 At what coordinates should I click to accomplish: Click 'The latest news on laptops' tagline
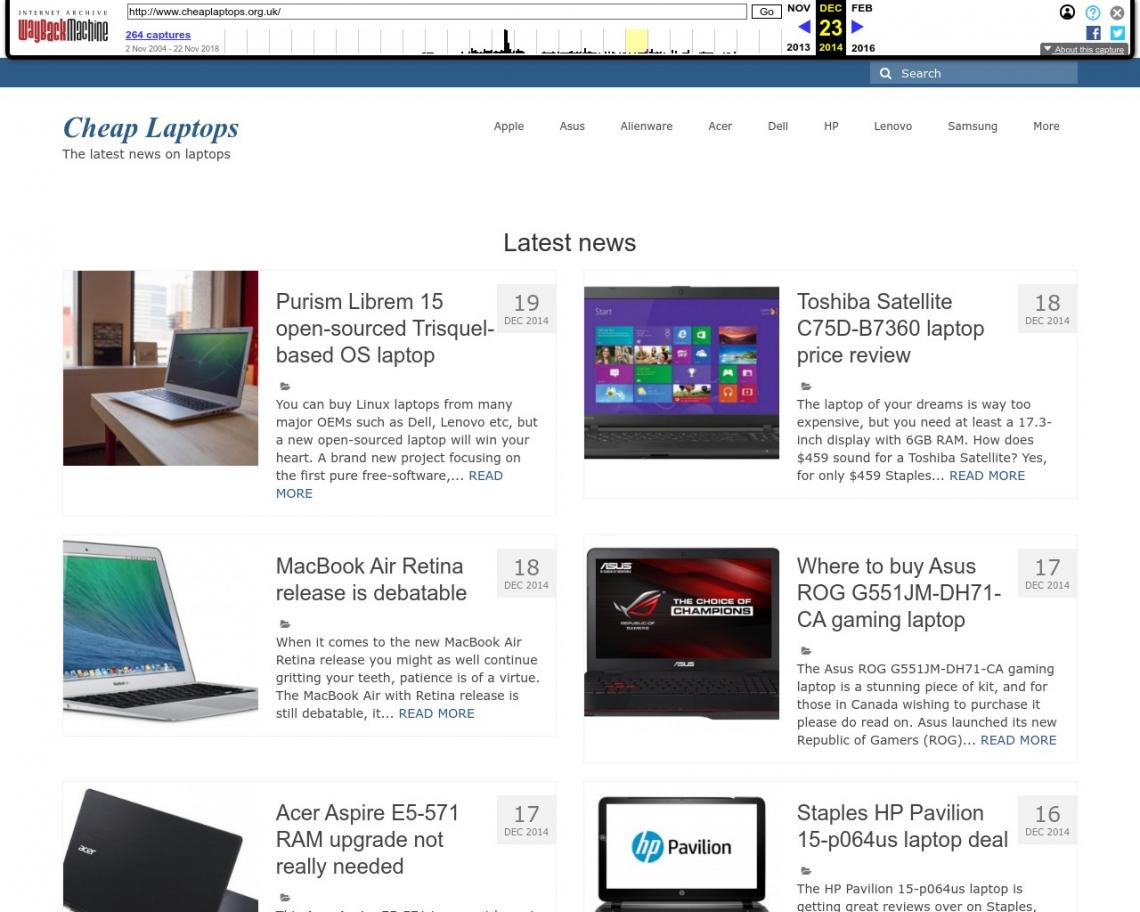click(x=146, y=154)
